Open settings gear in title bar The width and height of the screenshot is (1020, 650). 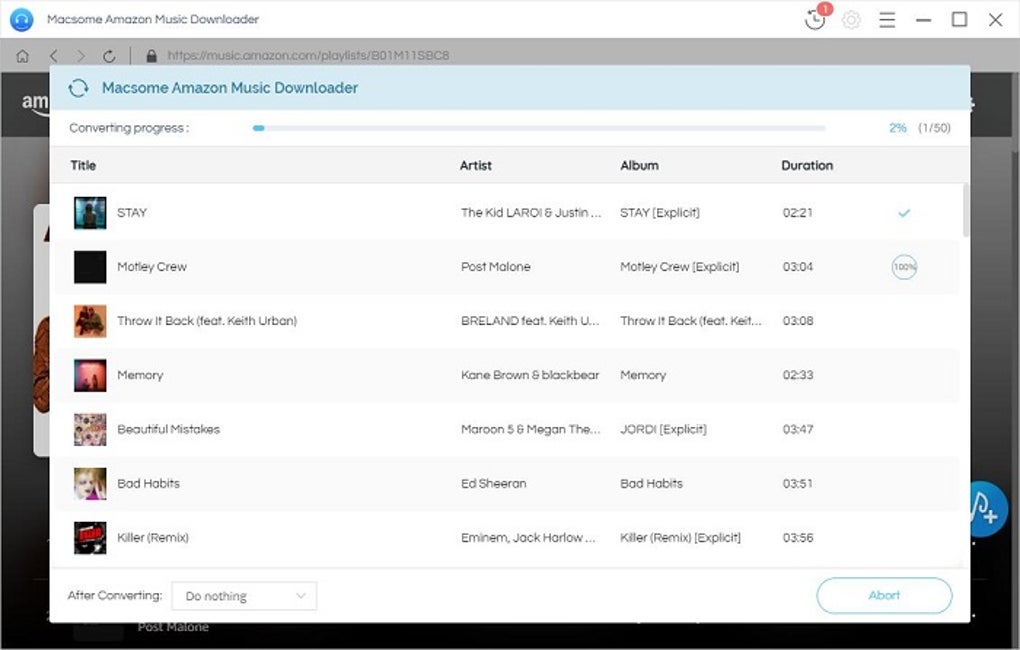(851, 20)
